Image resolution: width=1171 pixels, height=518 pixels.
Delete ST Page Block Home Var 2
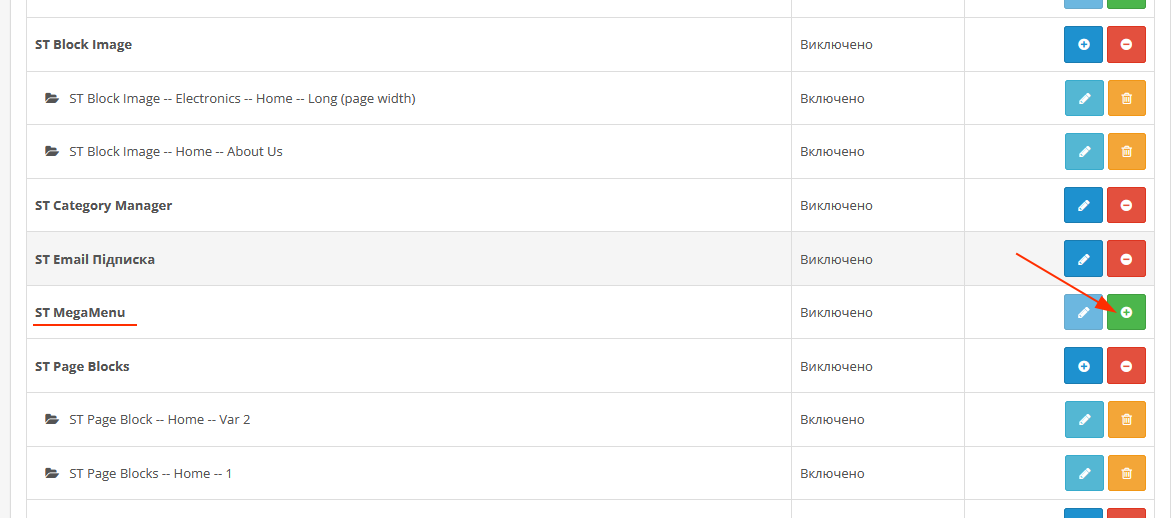(1126, 419)
